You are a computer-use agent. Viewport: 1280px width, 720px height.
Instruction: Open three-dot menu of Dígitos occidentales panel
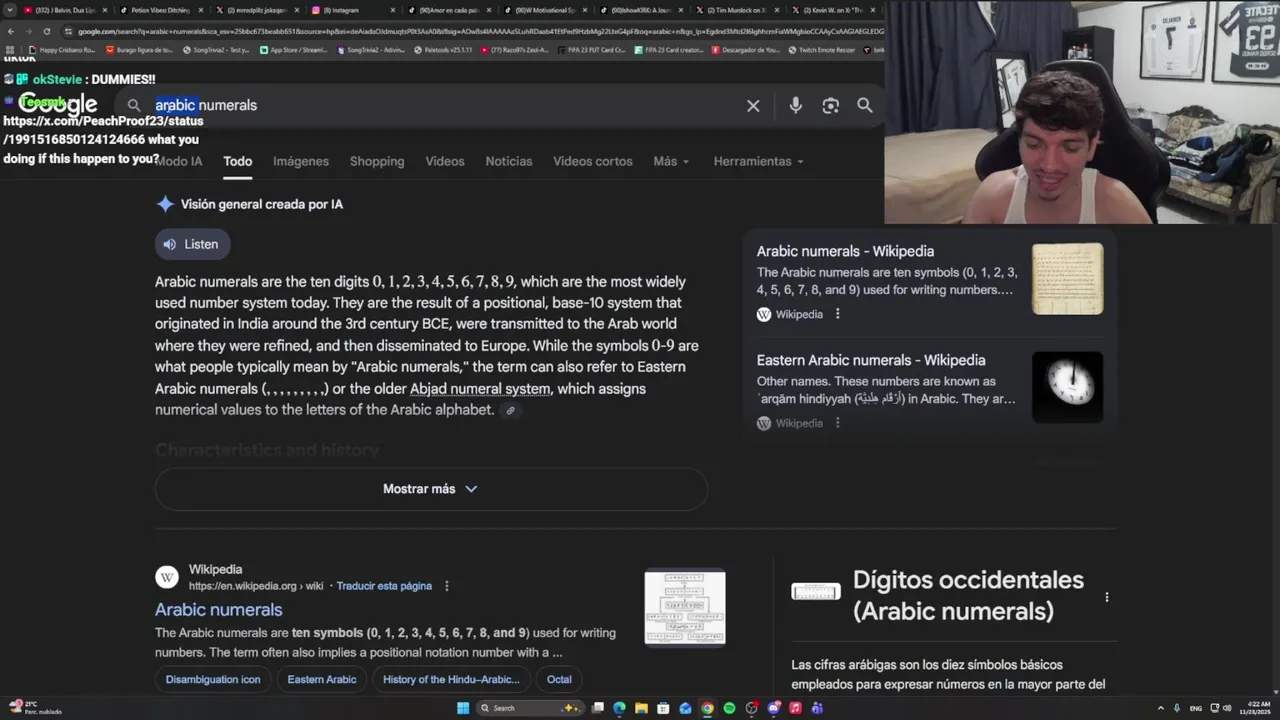coord(1106,597)
